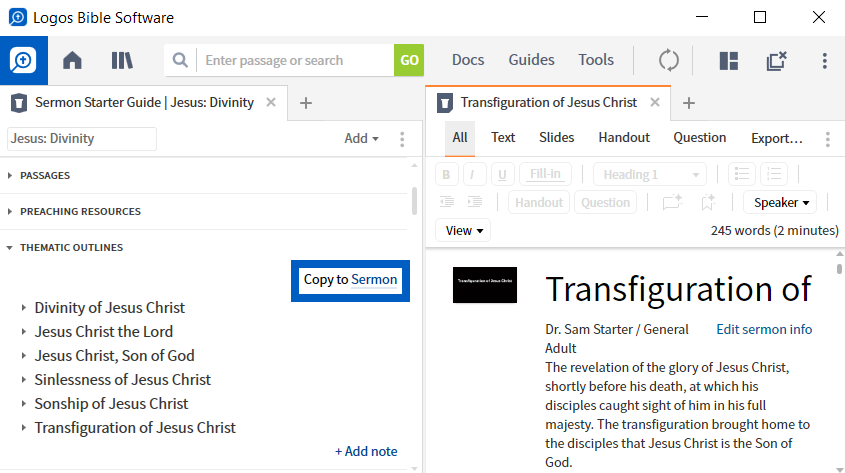The height and width of the screenshot is (473, 845).
Task: Click the sermon document scrollbar thumb
Action: (x=840, y=268)
